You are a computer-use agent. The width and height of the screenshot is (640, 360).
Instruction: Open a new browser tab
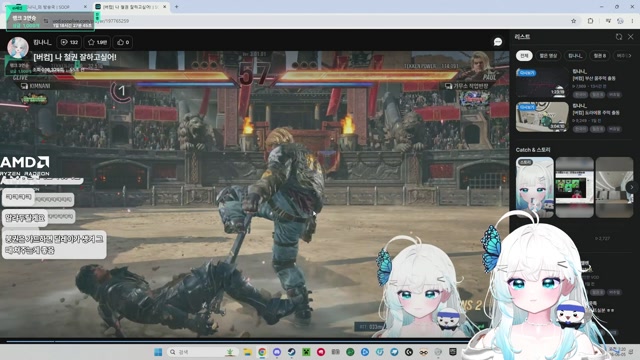pyautogui.click(x=177, y=7)
